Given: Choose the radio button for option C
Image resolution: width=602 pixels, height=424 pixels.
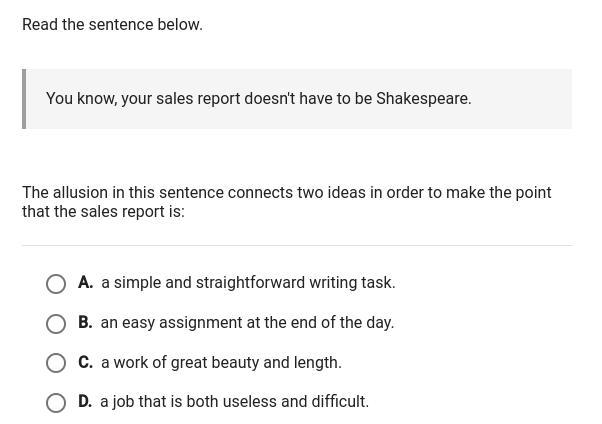Looking at the screenshot, I should point(56,363).
